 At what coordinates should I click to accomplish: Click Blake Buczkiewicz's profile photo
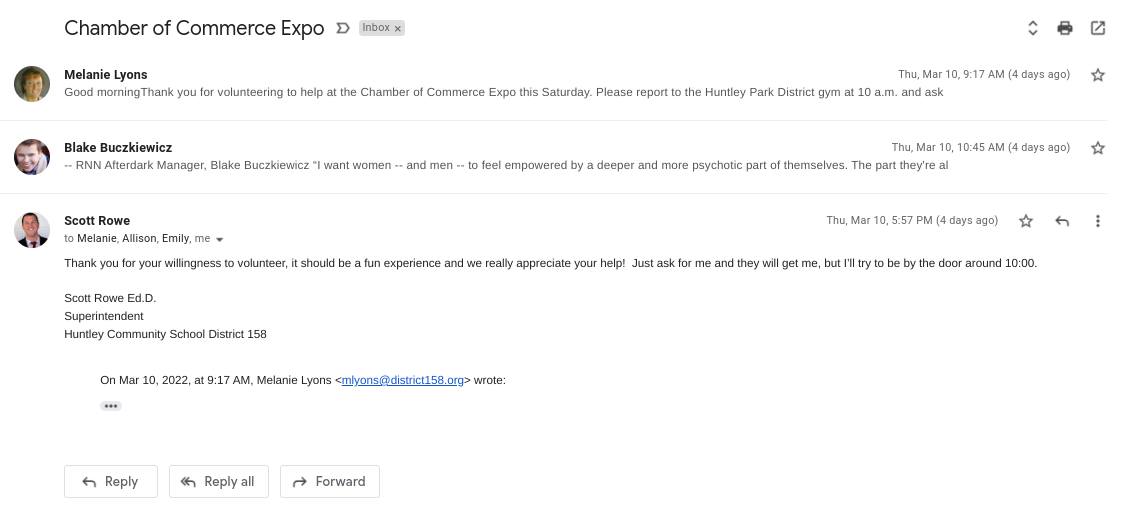click(32, 157)
